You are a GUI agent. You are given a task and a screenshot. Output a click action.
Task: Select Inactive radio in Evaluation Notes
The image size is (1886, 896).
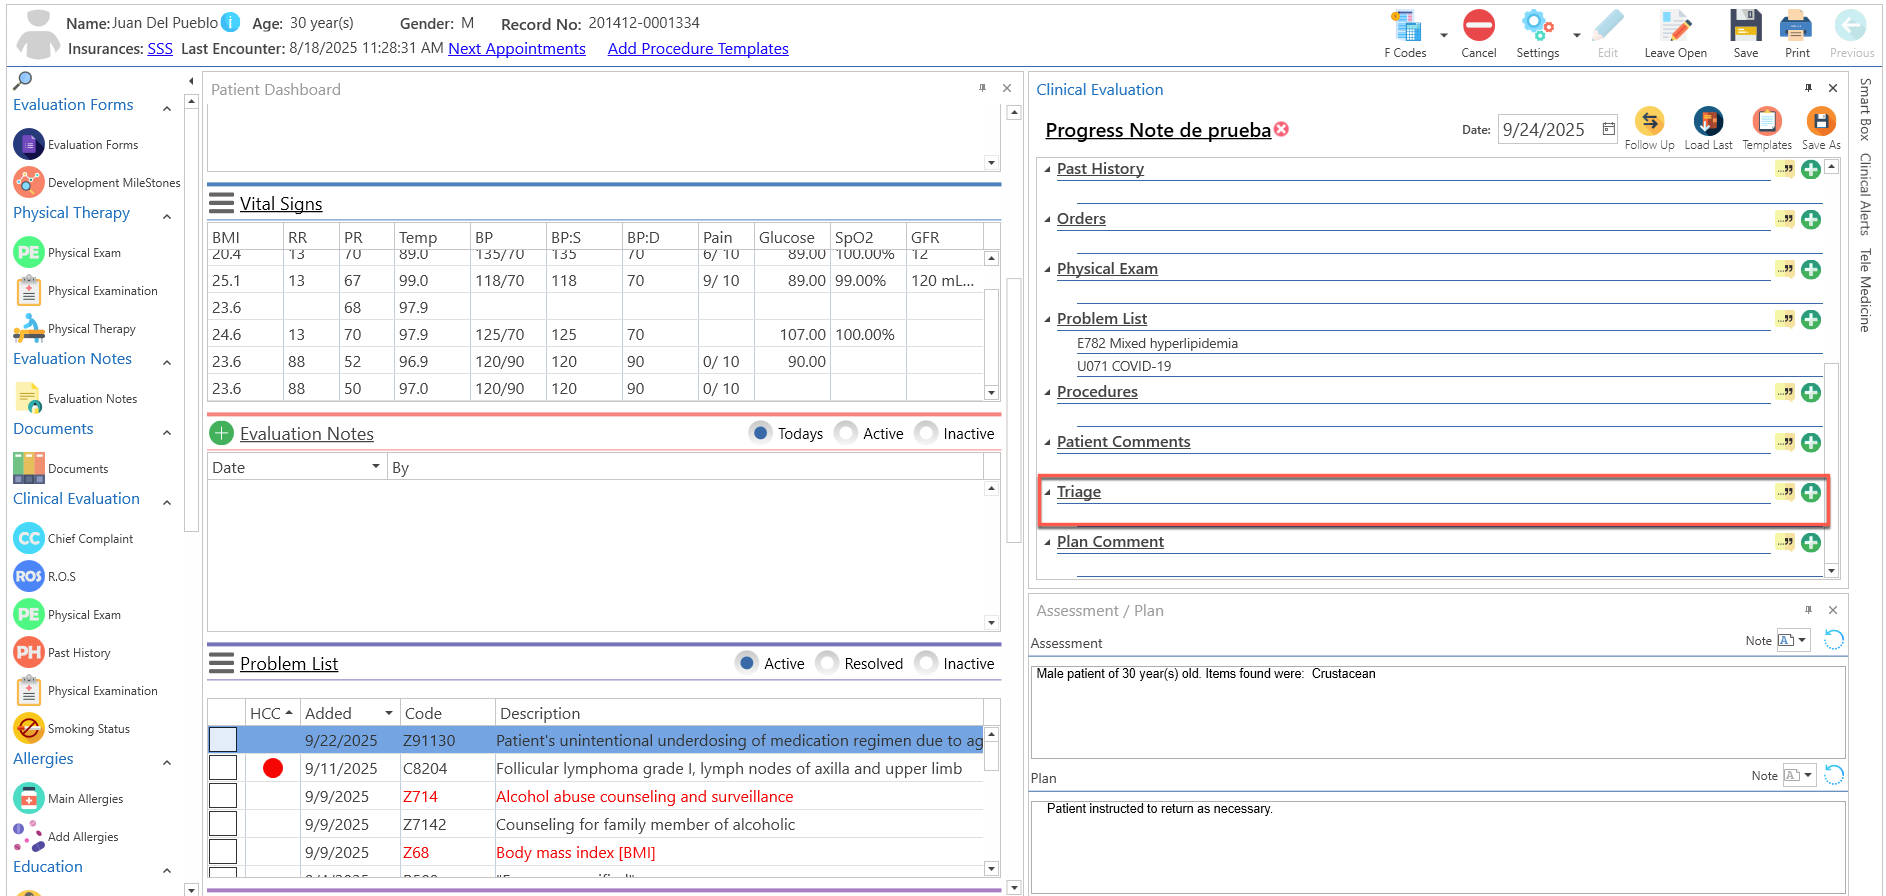point(926,433)
